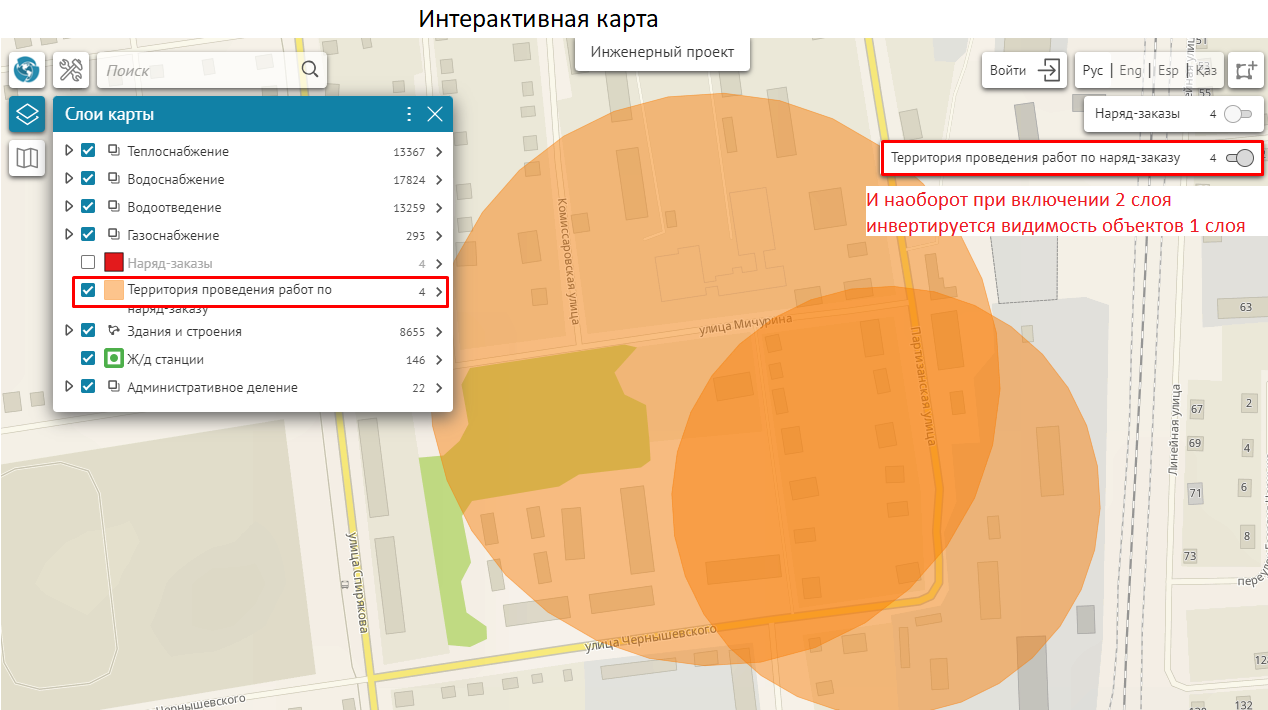Open details arrow for Газоснабжение layer
This screenshot has width=1268, height=710.
439,236
